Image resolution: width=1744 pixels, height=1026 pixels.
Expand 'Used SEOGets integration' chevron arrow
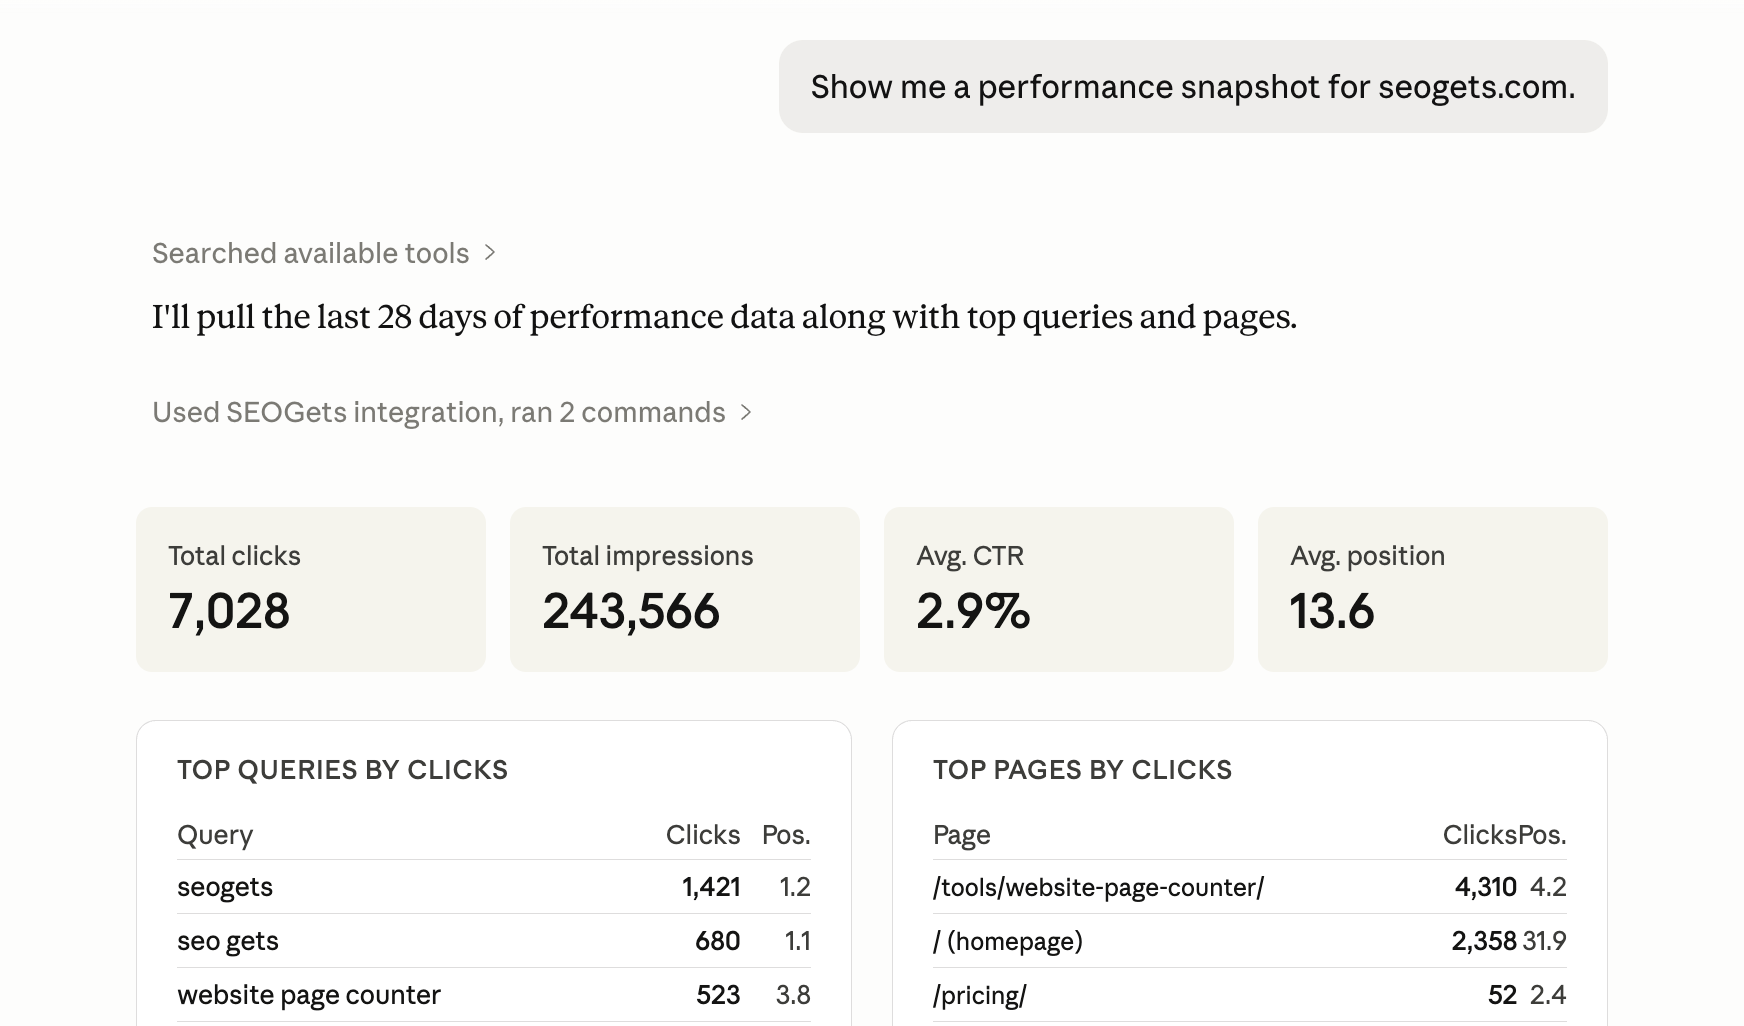(745, 412)
